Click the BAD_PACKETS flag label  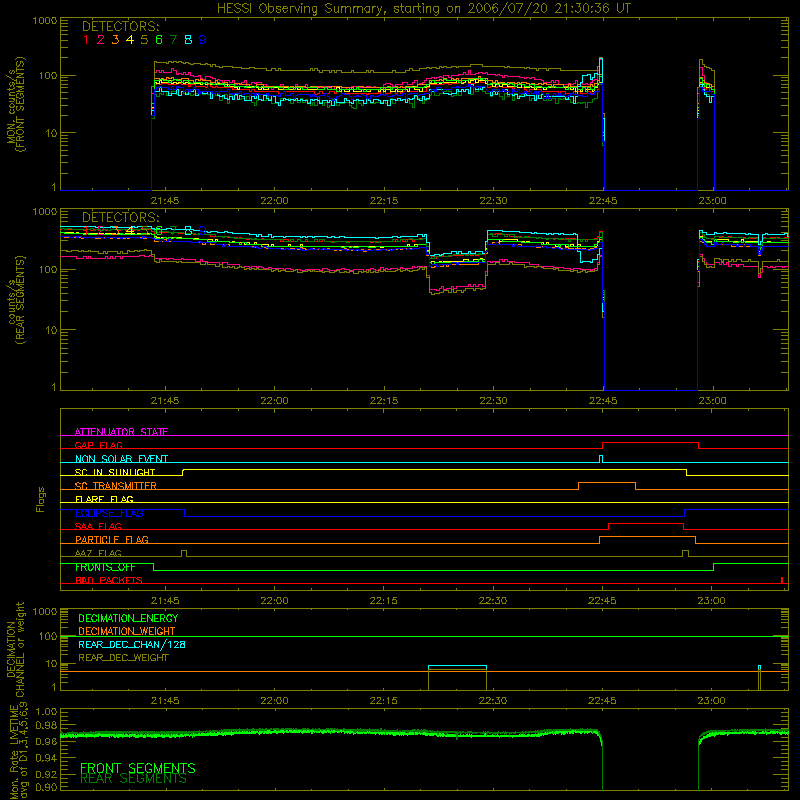click(109, 580)
